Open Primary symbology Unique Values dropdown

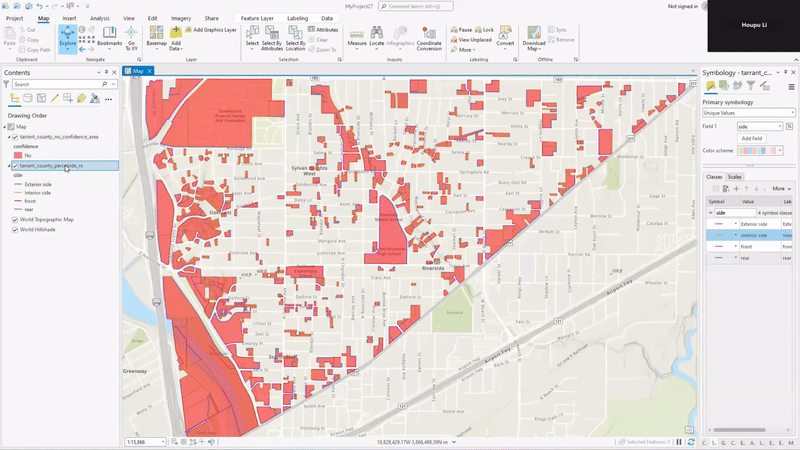tap(748, 113)
